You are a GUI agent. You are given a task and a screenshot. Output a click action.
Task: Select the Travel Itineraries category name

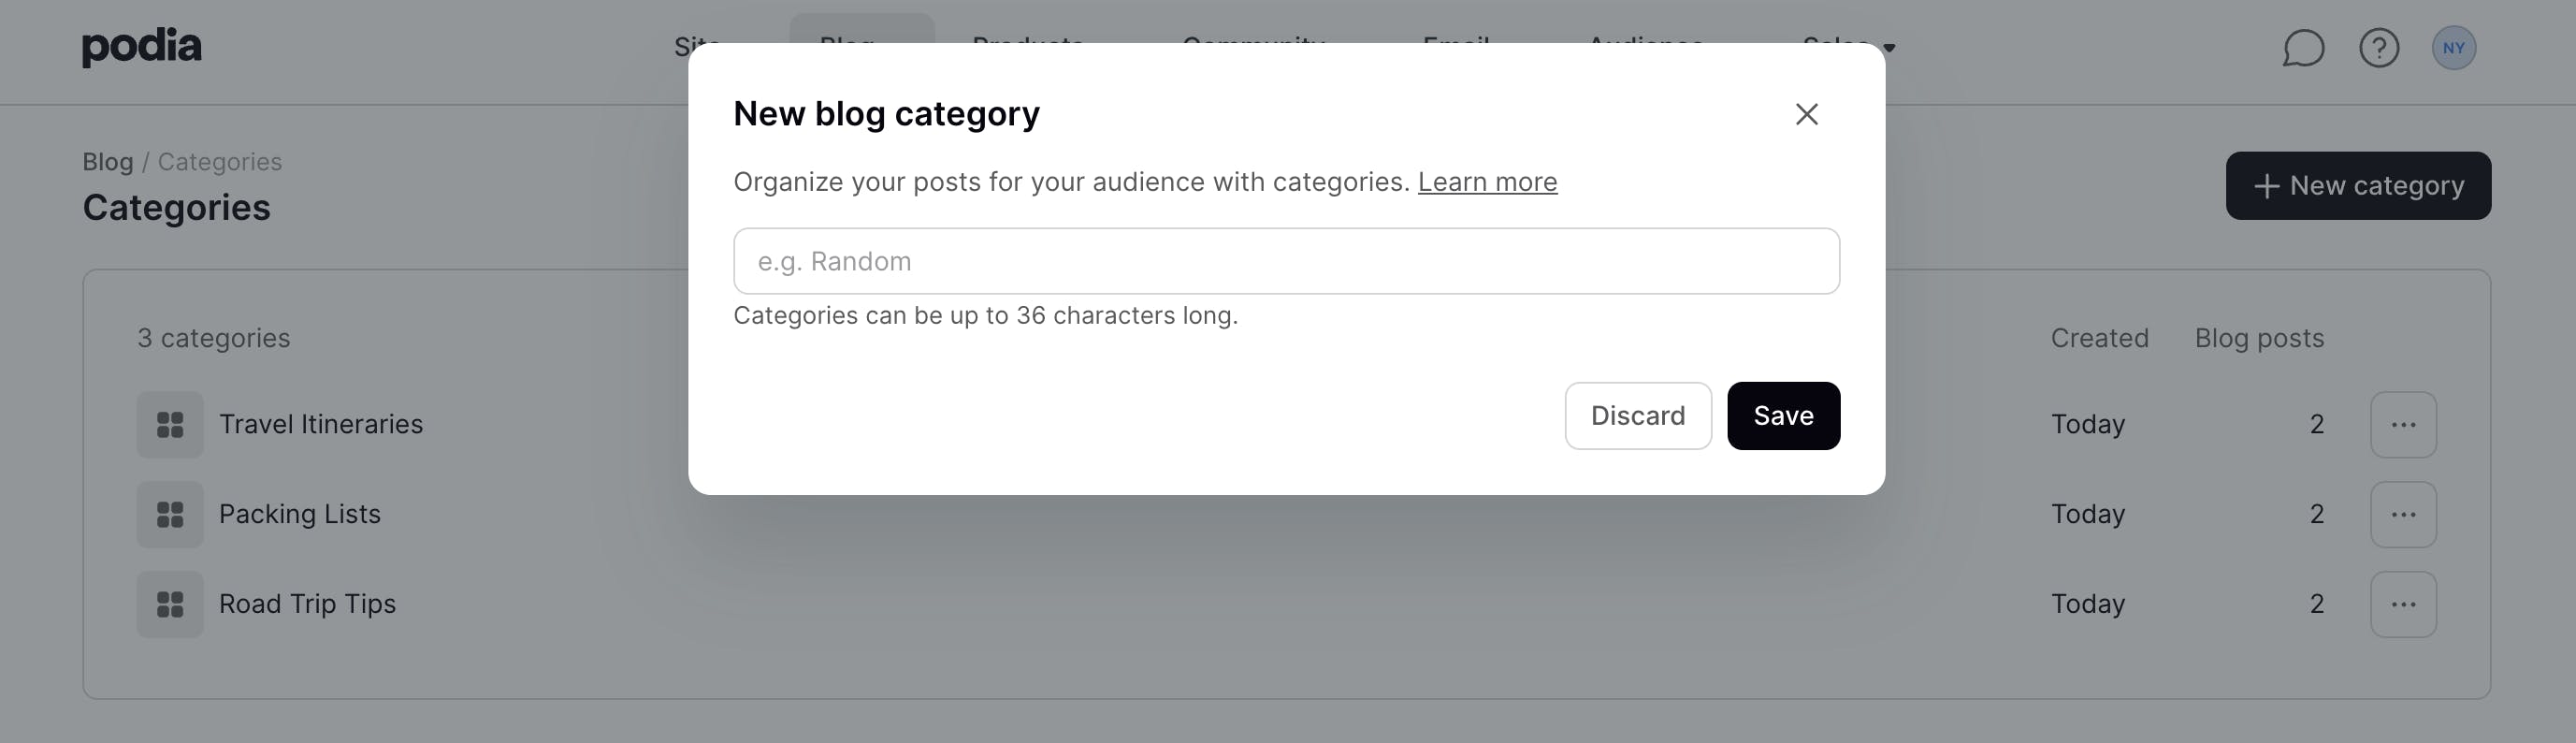(321, 425)
